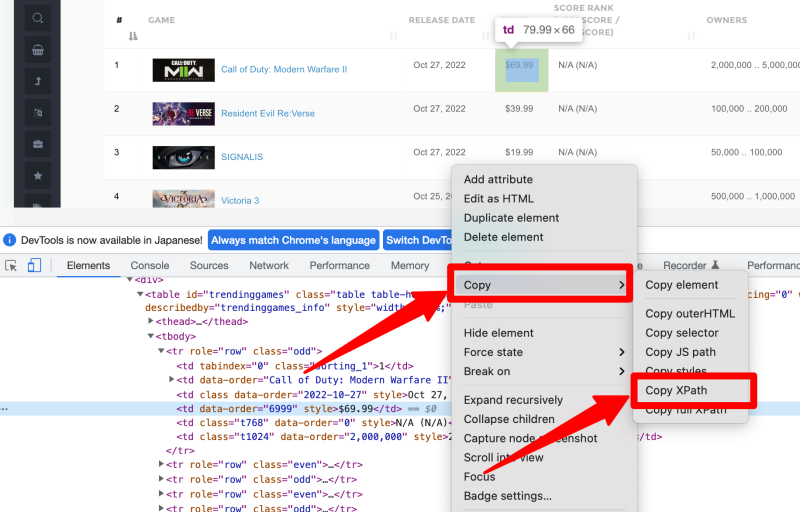Open the SIGNALIS game link
800x512 pixels.
pos(242,157)
